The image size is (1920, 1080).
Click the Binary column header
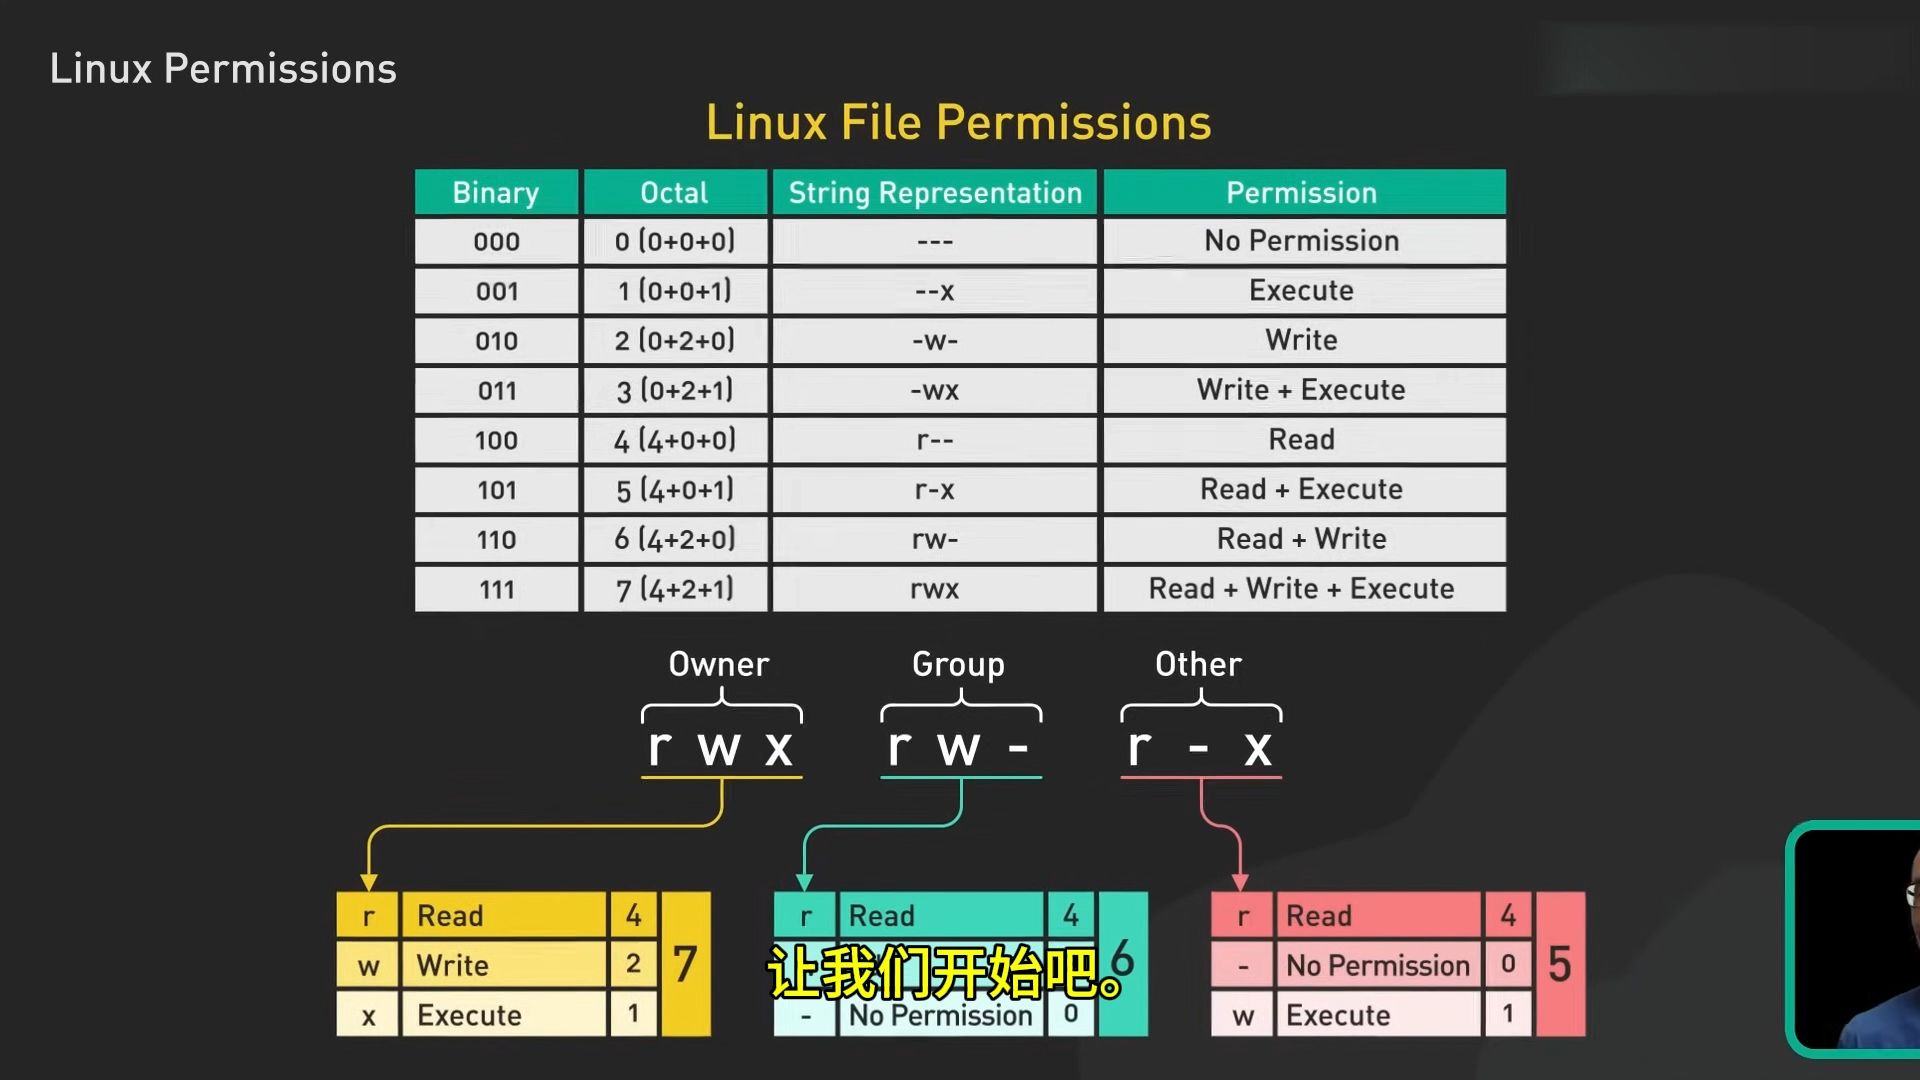pyautogui.click(x=496, y=191)
